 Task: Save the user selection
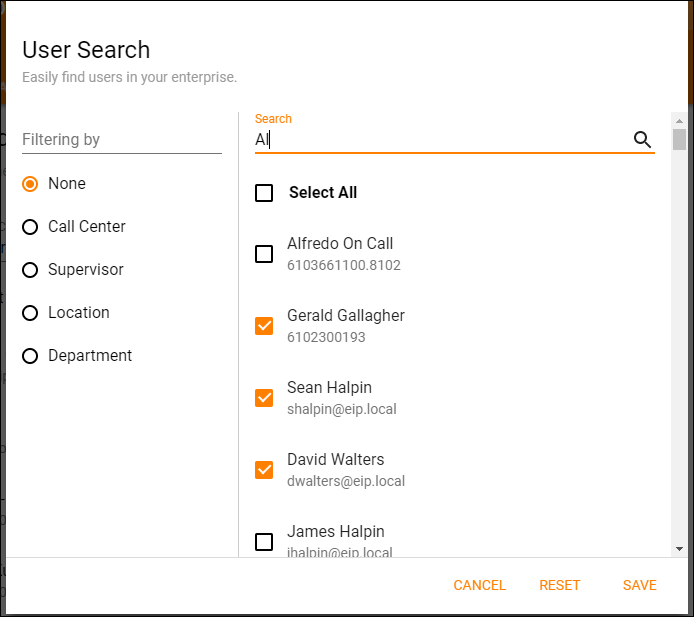pyautogui.click(x=639, y=585)
